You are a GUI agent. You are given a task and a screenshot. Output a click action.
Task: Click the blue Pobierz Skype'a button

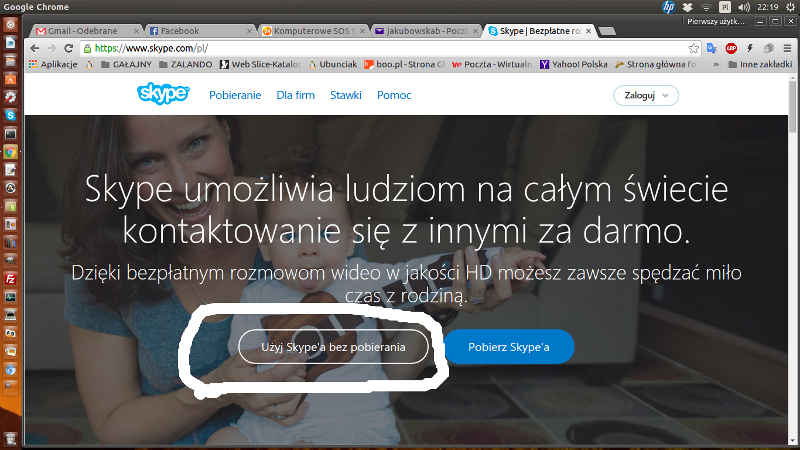(509, 347)
